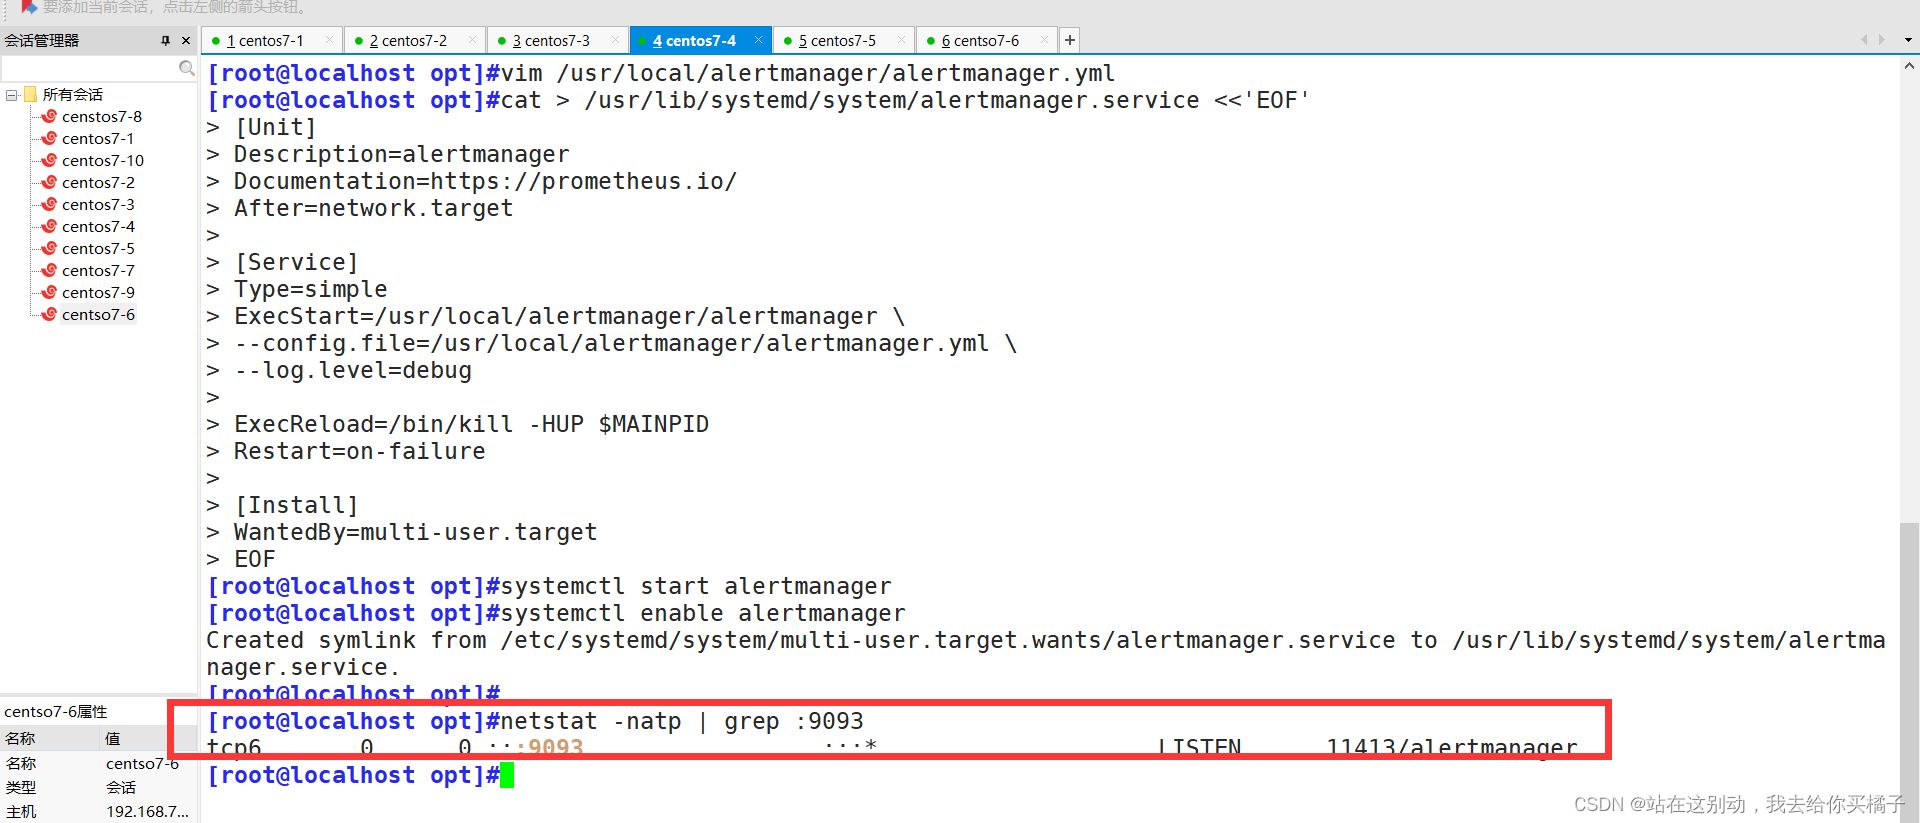The height and width of the screenshot is (823, 1920).
Task: Close the centso7-6 tab
Action: 1044,40
